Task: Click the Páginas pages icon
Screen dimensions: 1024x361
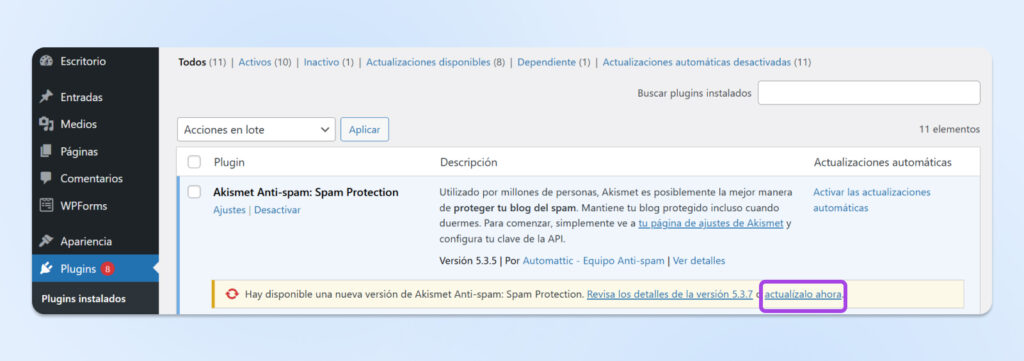Action: coord(46,151)
